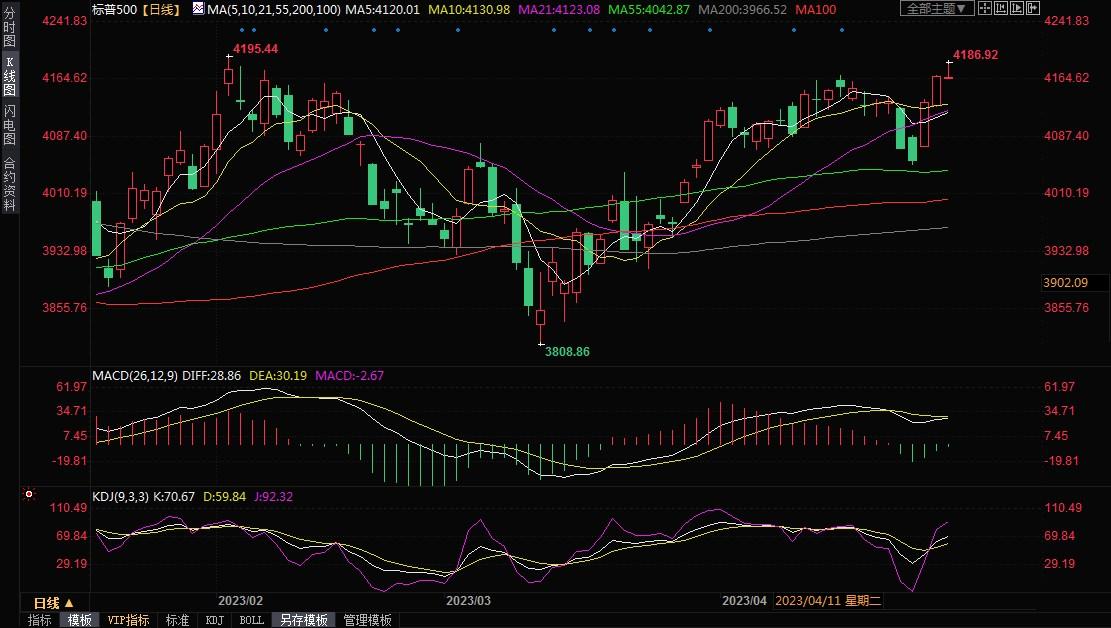This screenshot has width=1111, height=628.
Task: Click the 2023/03 time axis label
Action: [468, 600]
